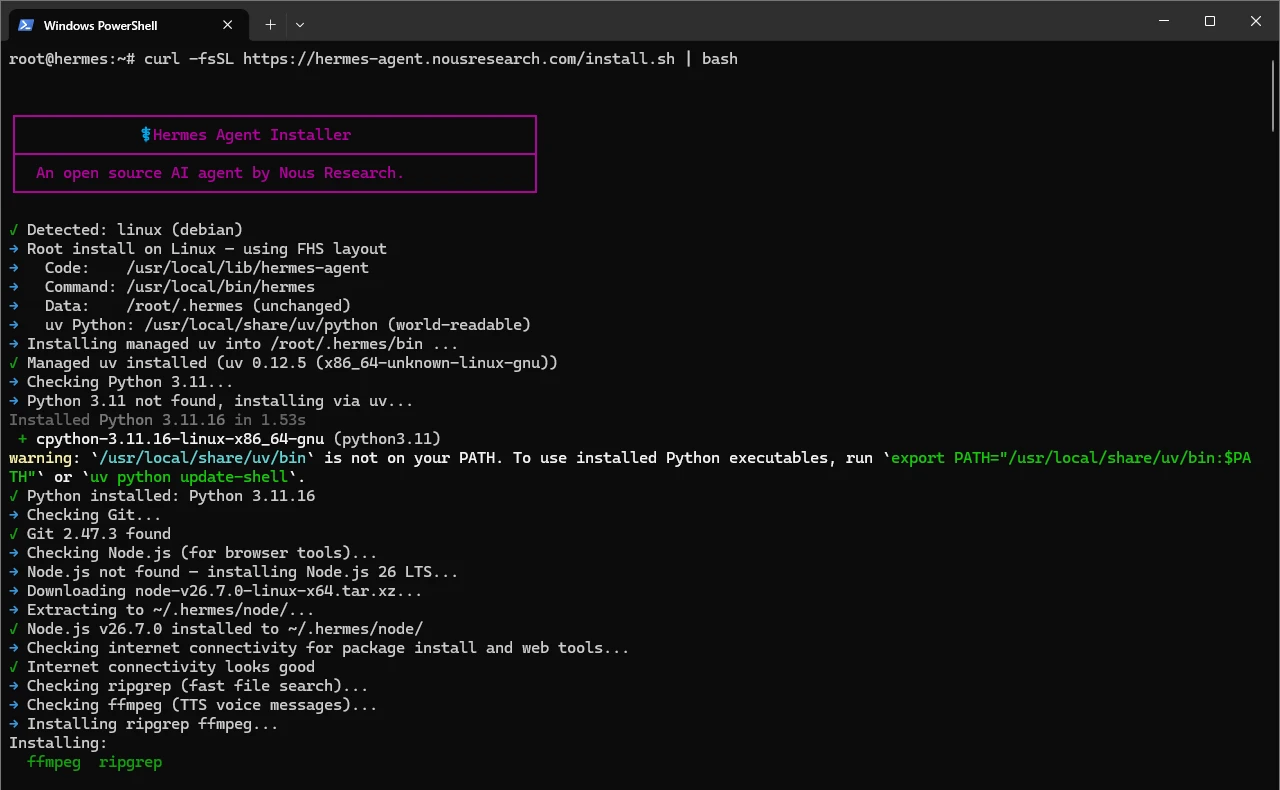
Task: Click the path '/usr/local/bin/hermes'
Action: [221, 287]
